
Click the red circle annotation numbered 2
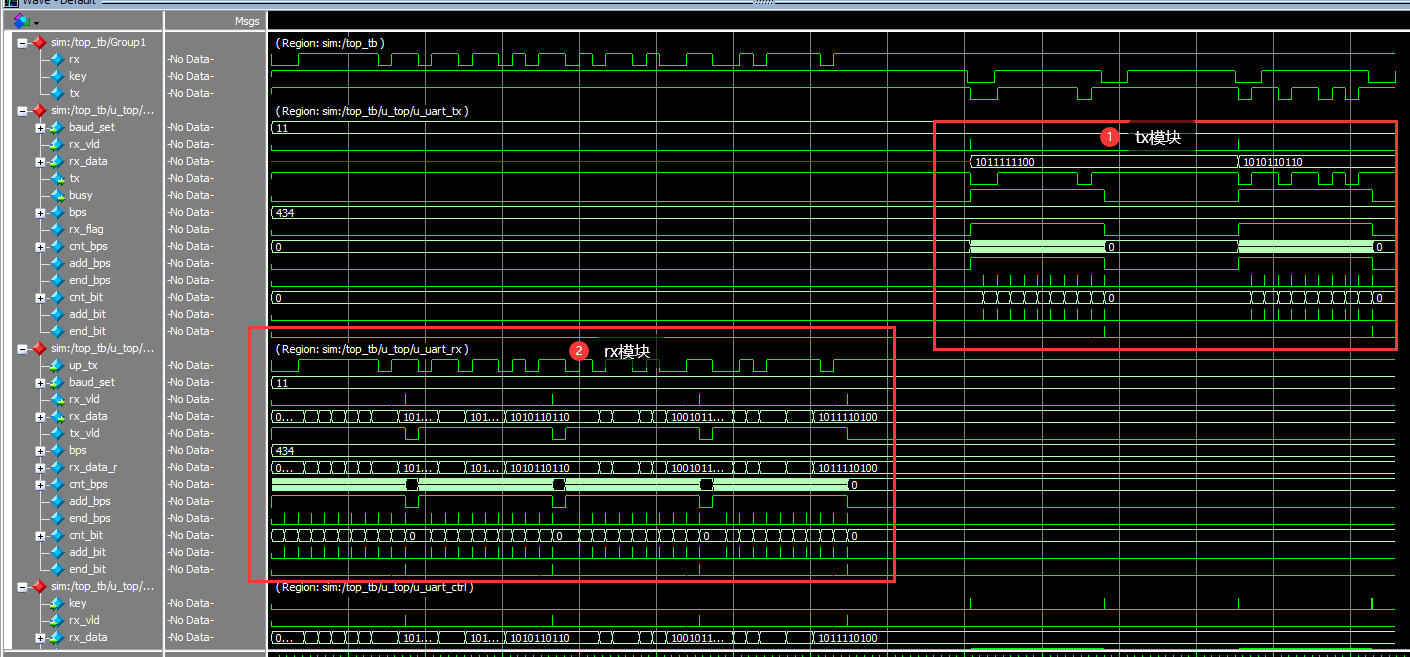578,351
